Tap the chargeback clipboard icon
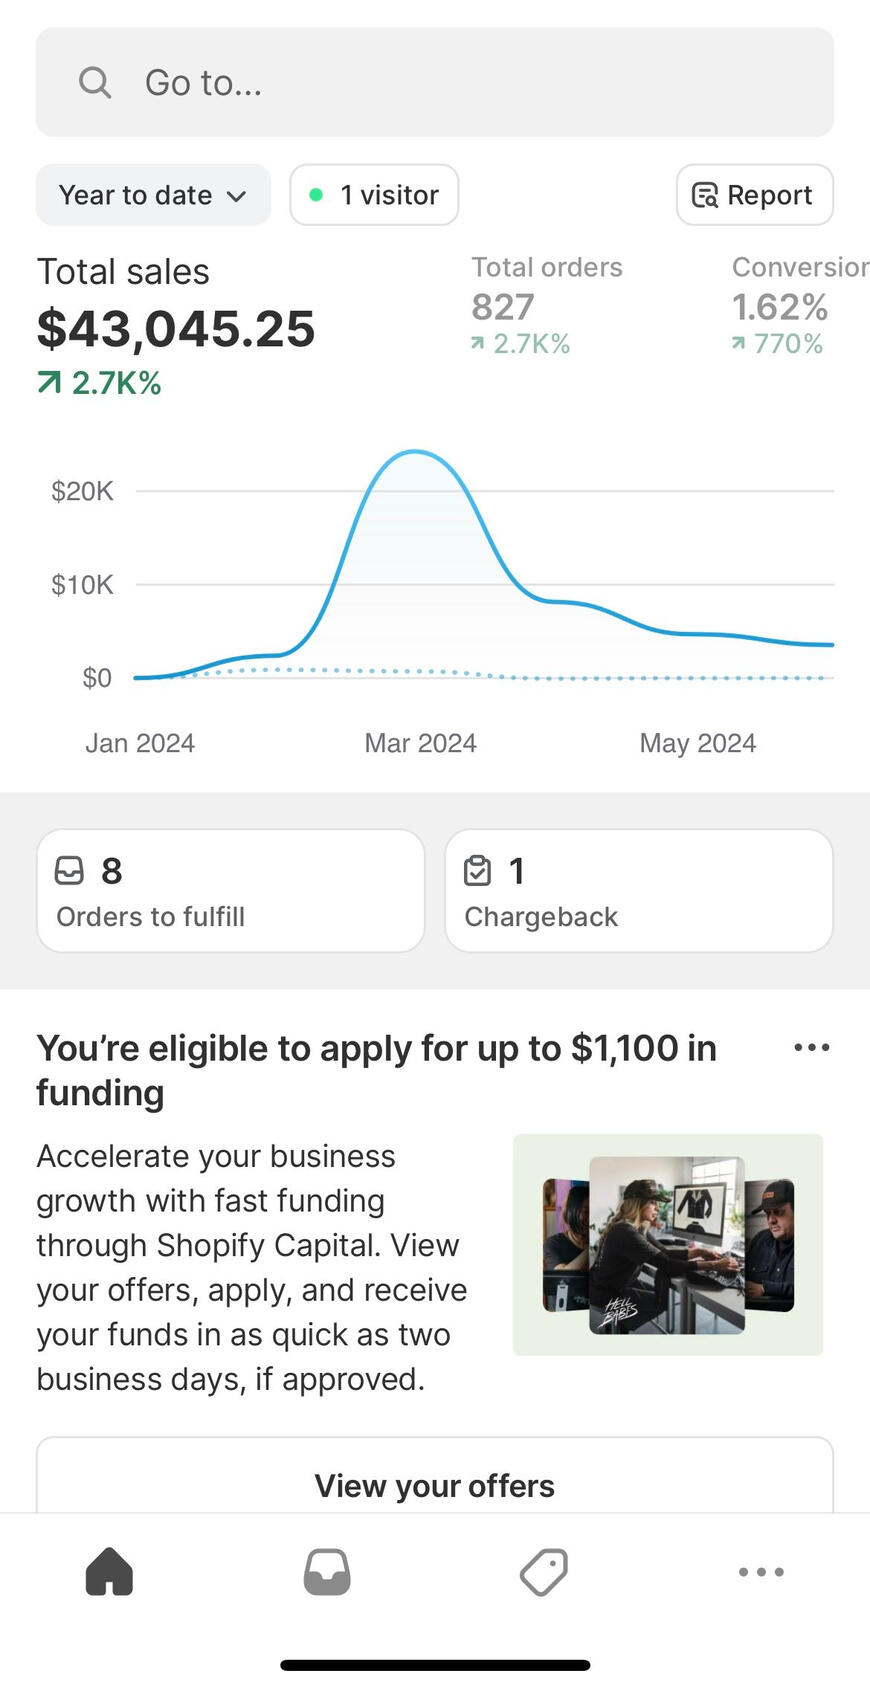 pyautogui.click(x=478, y=871)
